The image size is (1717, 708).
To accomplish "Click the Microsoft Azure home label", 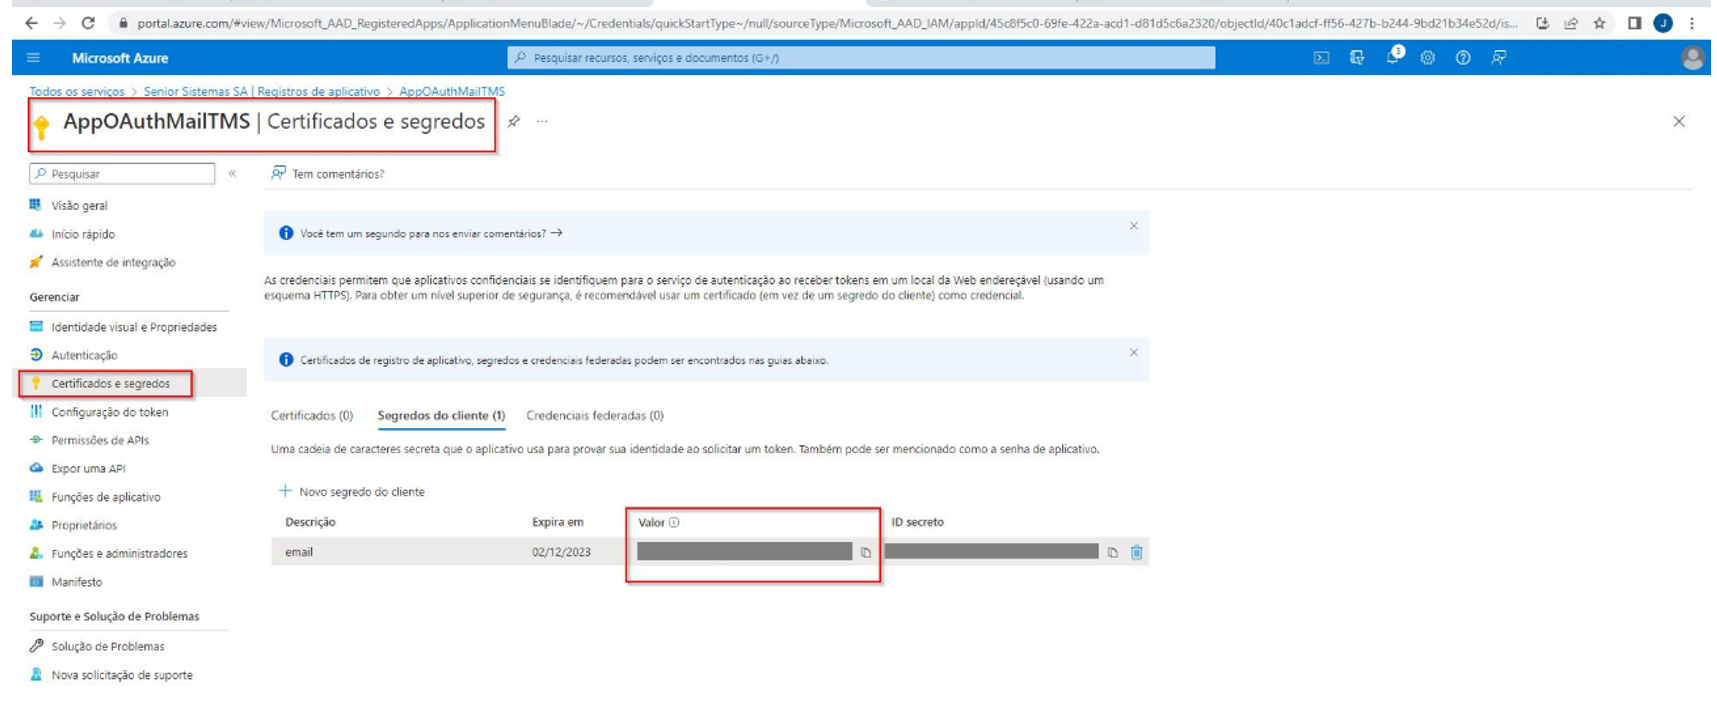I will (x=120, y=58).
